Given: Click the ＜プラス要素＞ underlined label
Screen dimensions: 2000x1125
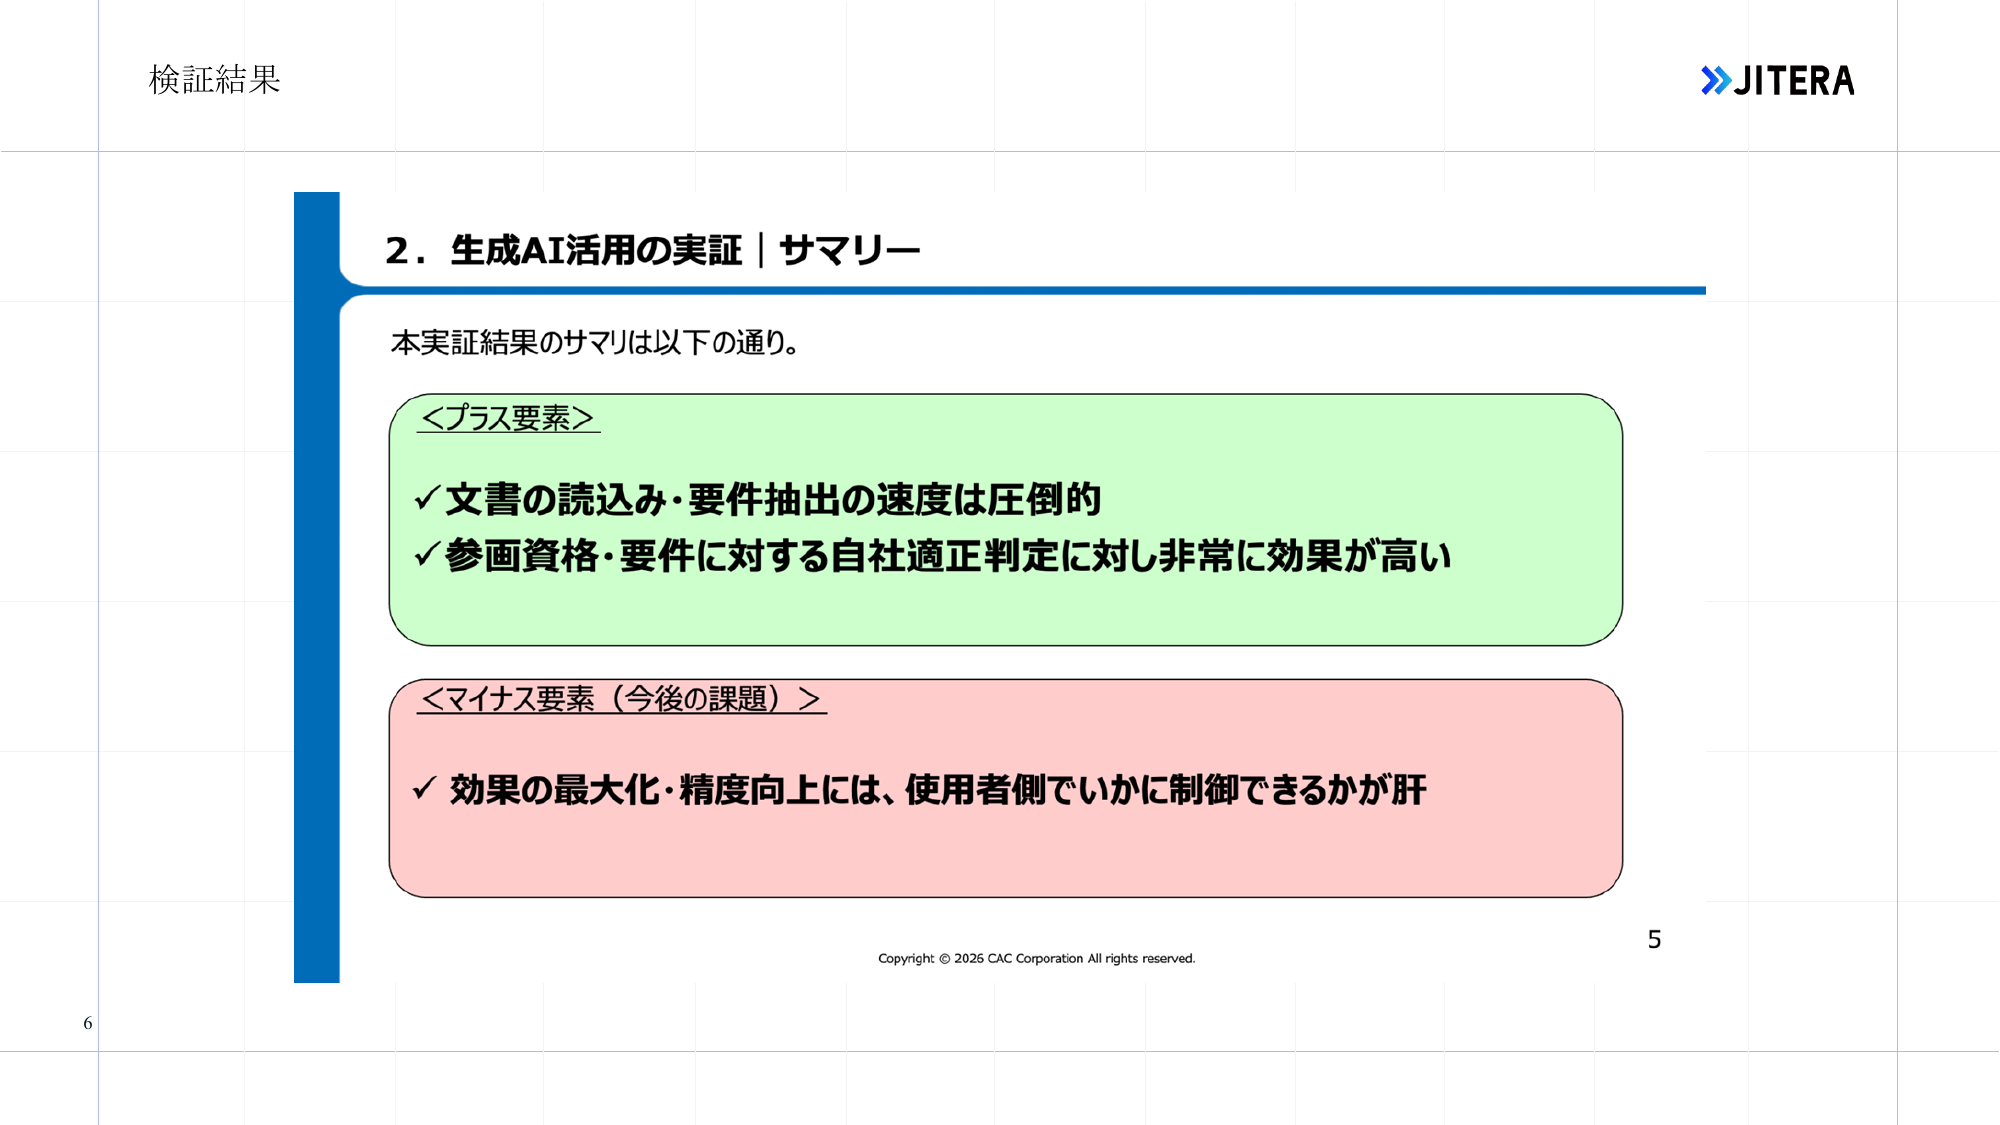Looking at the screenshot, I should click(x=508, y=418).
